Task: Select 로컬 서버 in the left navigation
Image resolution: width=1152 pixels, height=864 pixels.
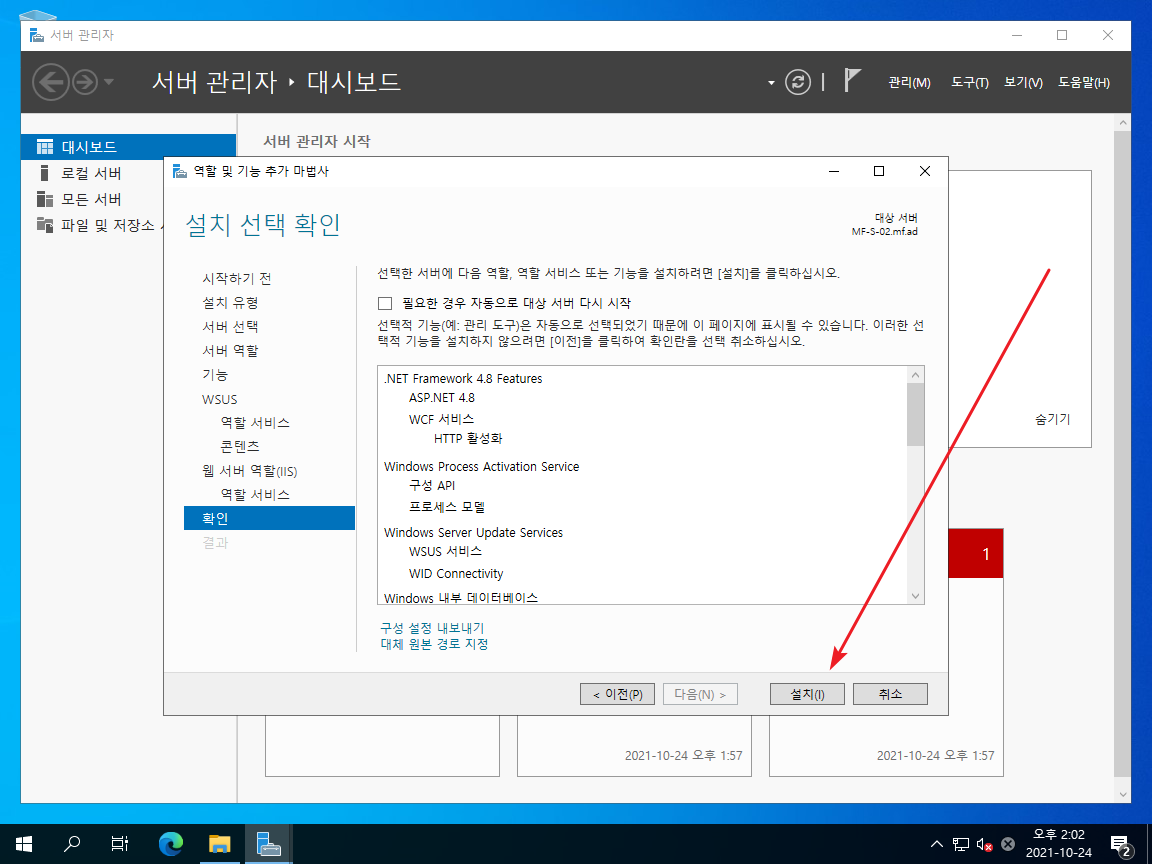Action: pyautogui.click(x=92, y=173)
